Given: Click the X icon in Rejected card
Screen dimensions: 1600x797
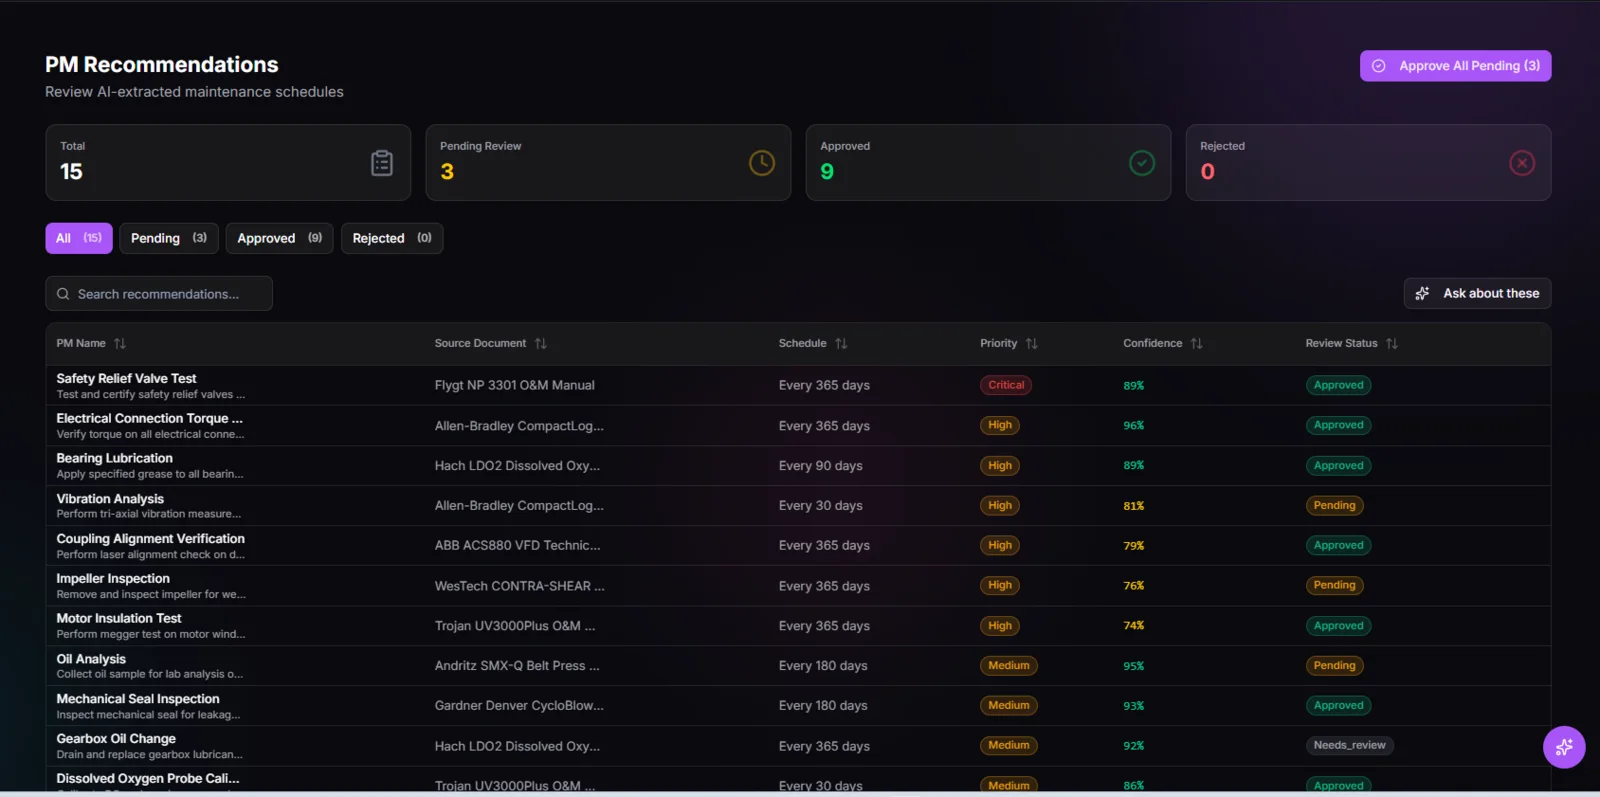Looking at the screenshot, I should [1522, 163].
